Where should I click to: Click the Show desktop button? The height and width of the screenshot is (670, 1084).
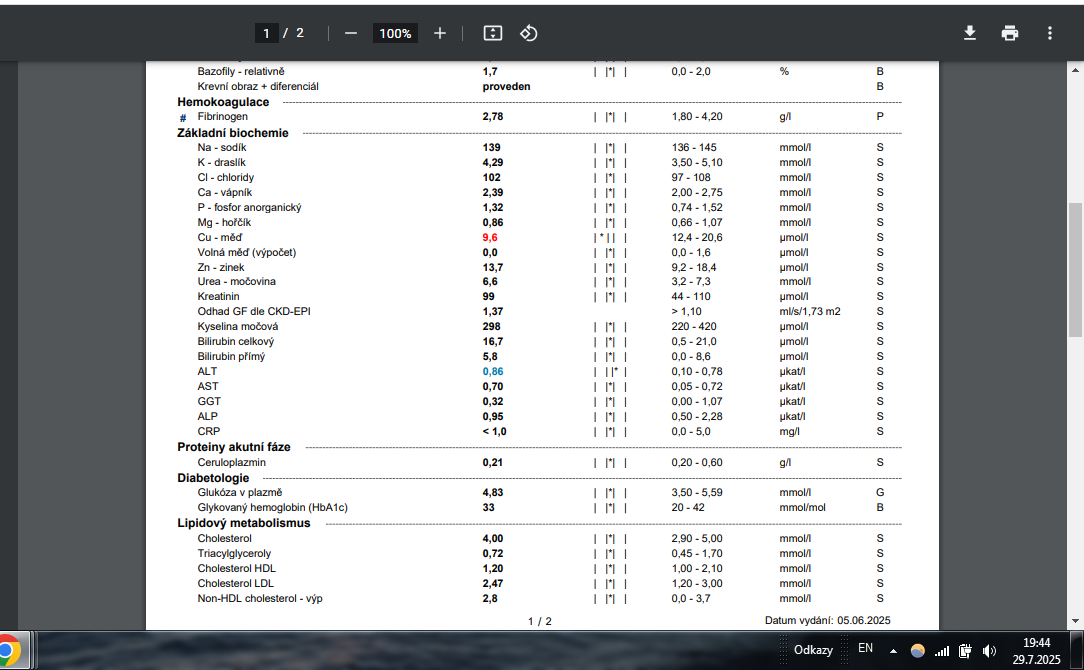point(1080,650)
